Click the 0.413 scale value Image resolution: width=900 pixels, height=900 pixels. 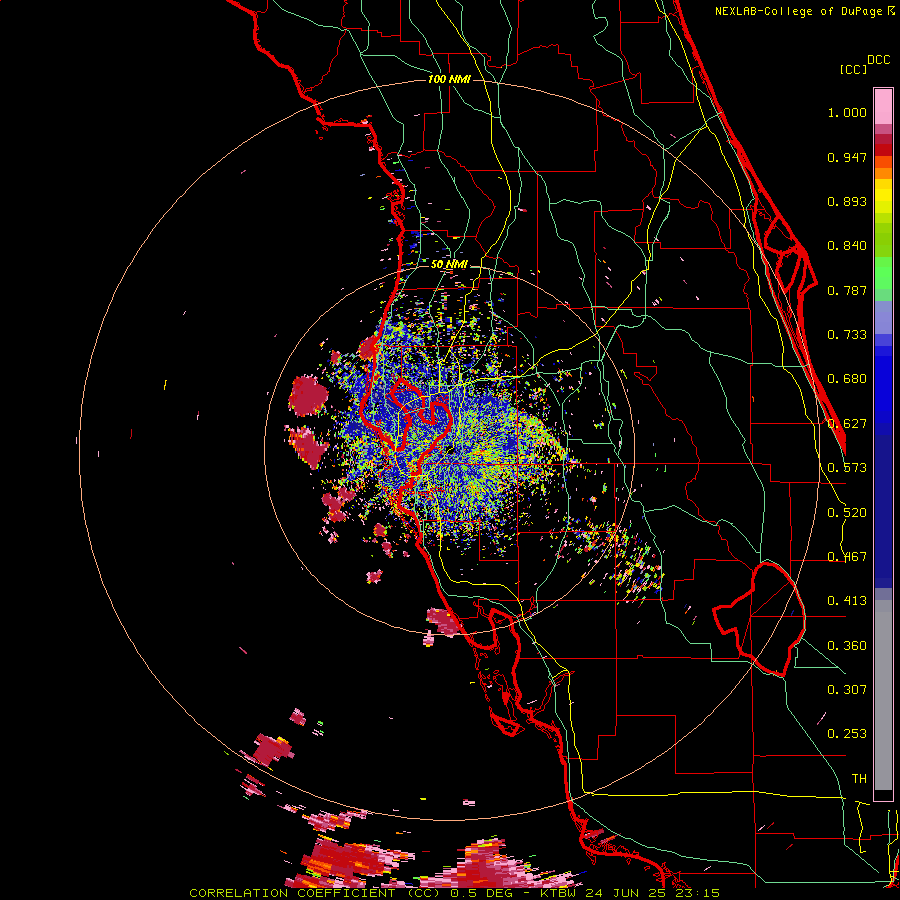pos(847,601)
